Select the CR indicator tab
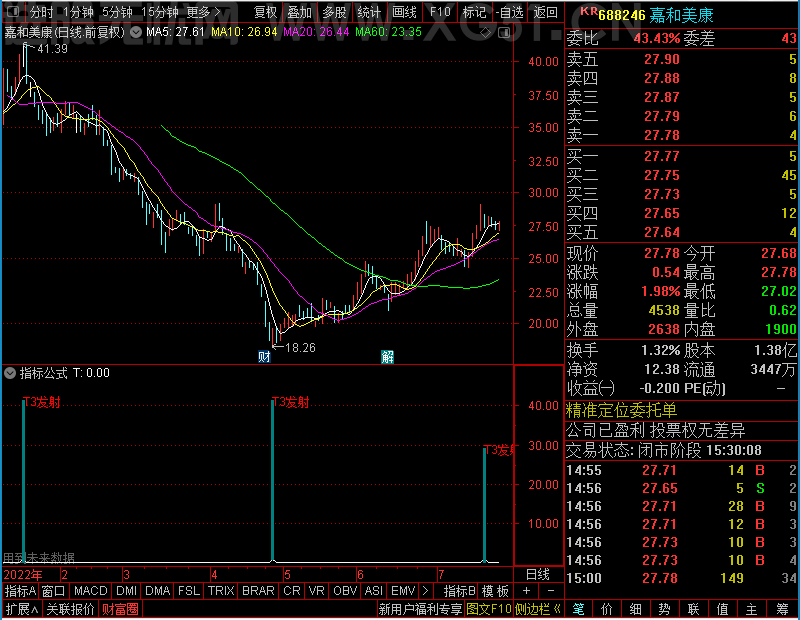 292,591
